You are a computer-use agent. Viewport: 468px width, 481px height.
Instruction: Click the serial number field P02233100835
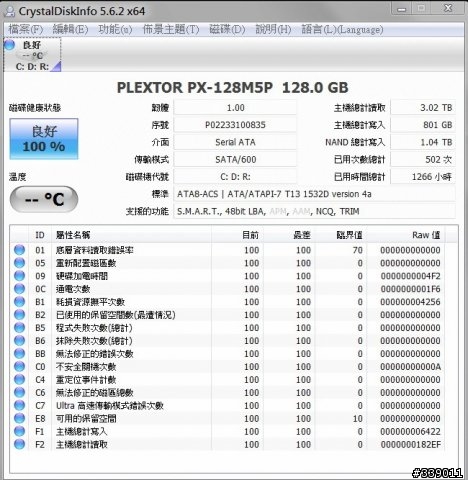point(235,125)
